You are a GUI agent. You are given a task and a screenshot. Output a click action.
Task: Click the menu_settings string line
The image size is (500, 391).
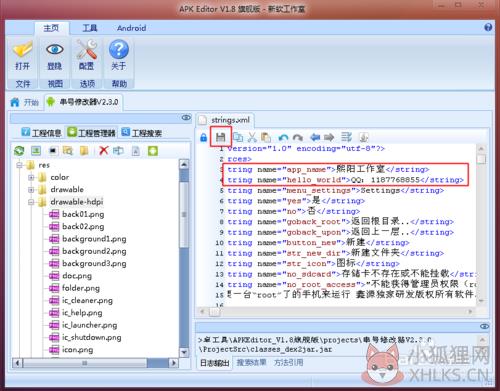pos(336,191)
